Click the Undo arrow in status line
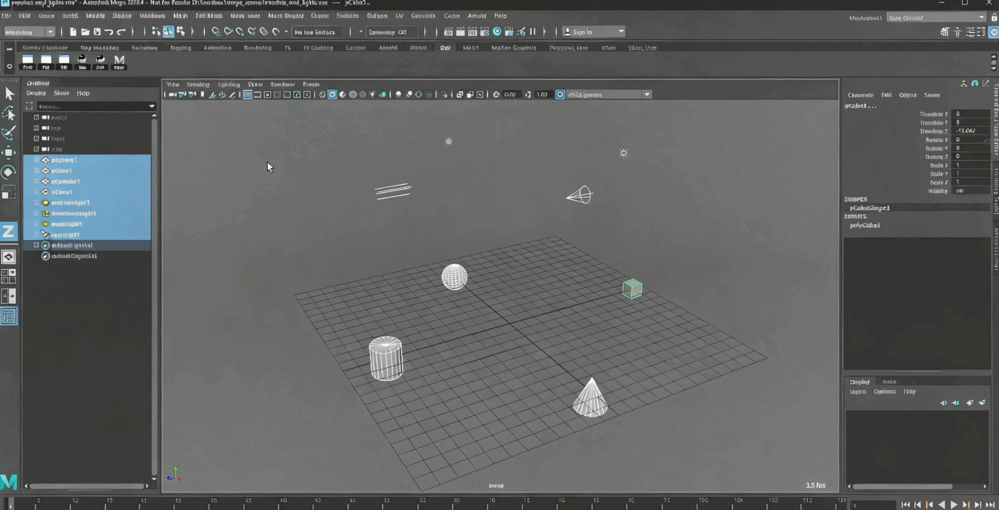 109,32
